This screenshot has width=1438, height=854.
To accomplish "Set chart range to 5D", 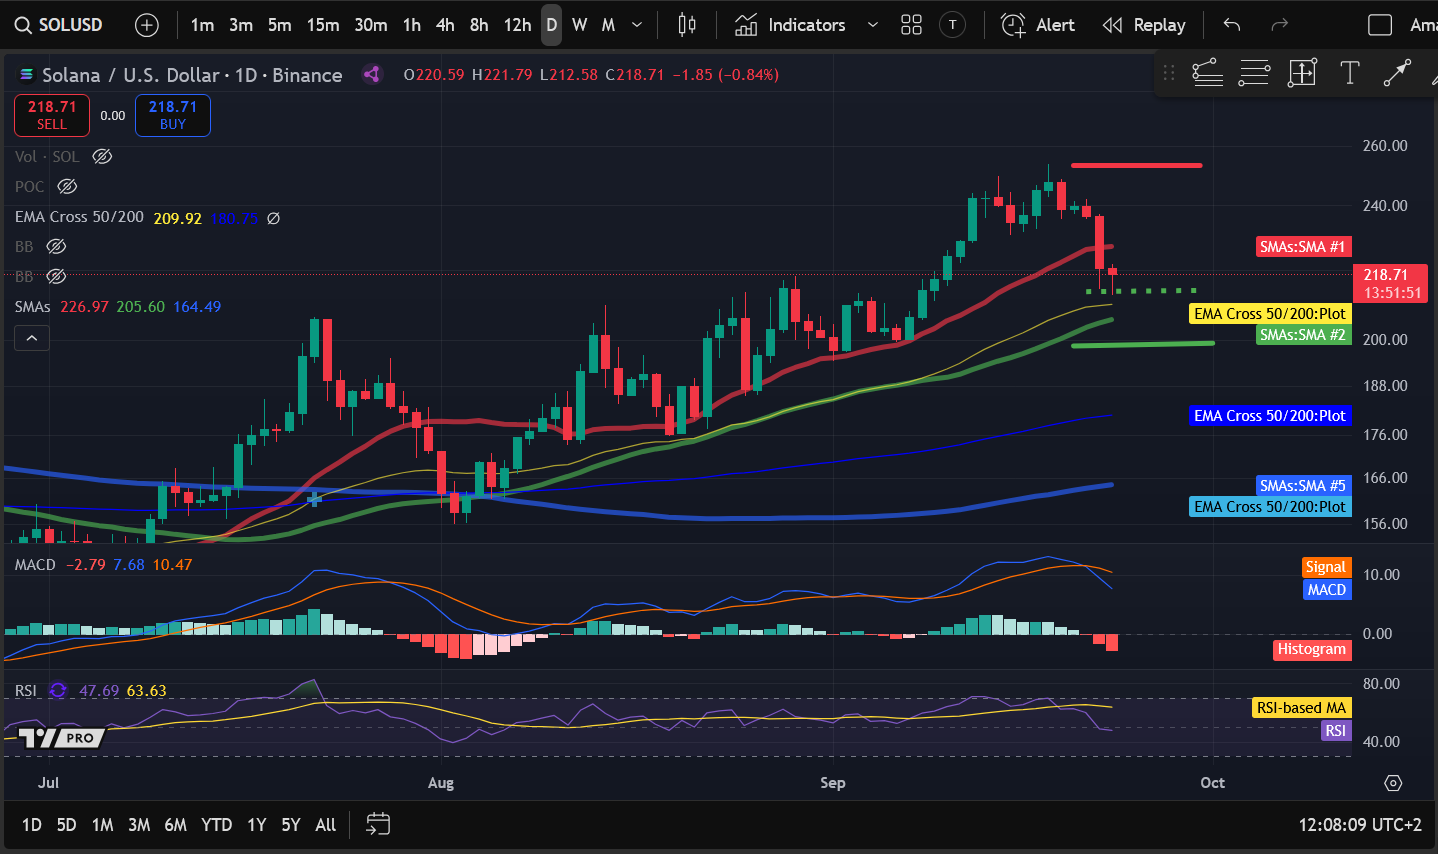I will point(66,825).
